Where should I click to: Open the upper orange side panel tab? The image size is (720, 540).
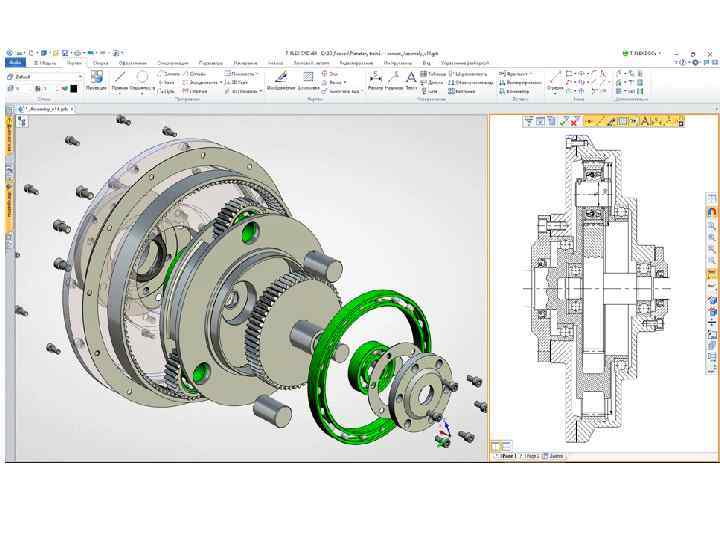[x=9, y=136]
